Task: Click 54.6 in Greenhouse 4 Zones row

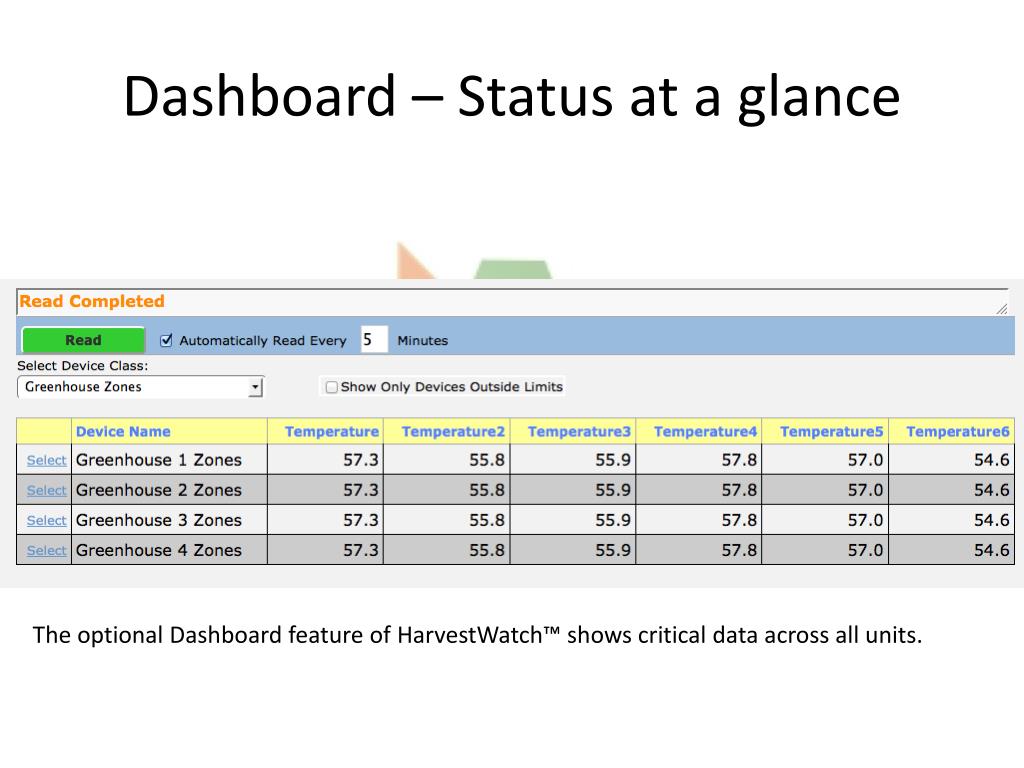Action: (991, 551)
